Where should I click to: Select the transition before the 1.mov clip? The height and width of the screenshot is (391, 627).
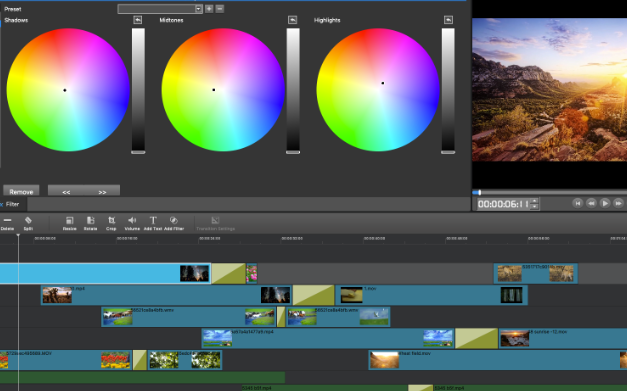pos(314,295)
